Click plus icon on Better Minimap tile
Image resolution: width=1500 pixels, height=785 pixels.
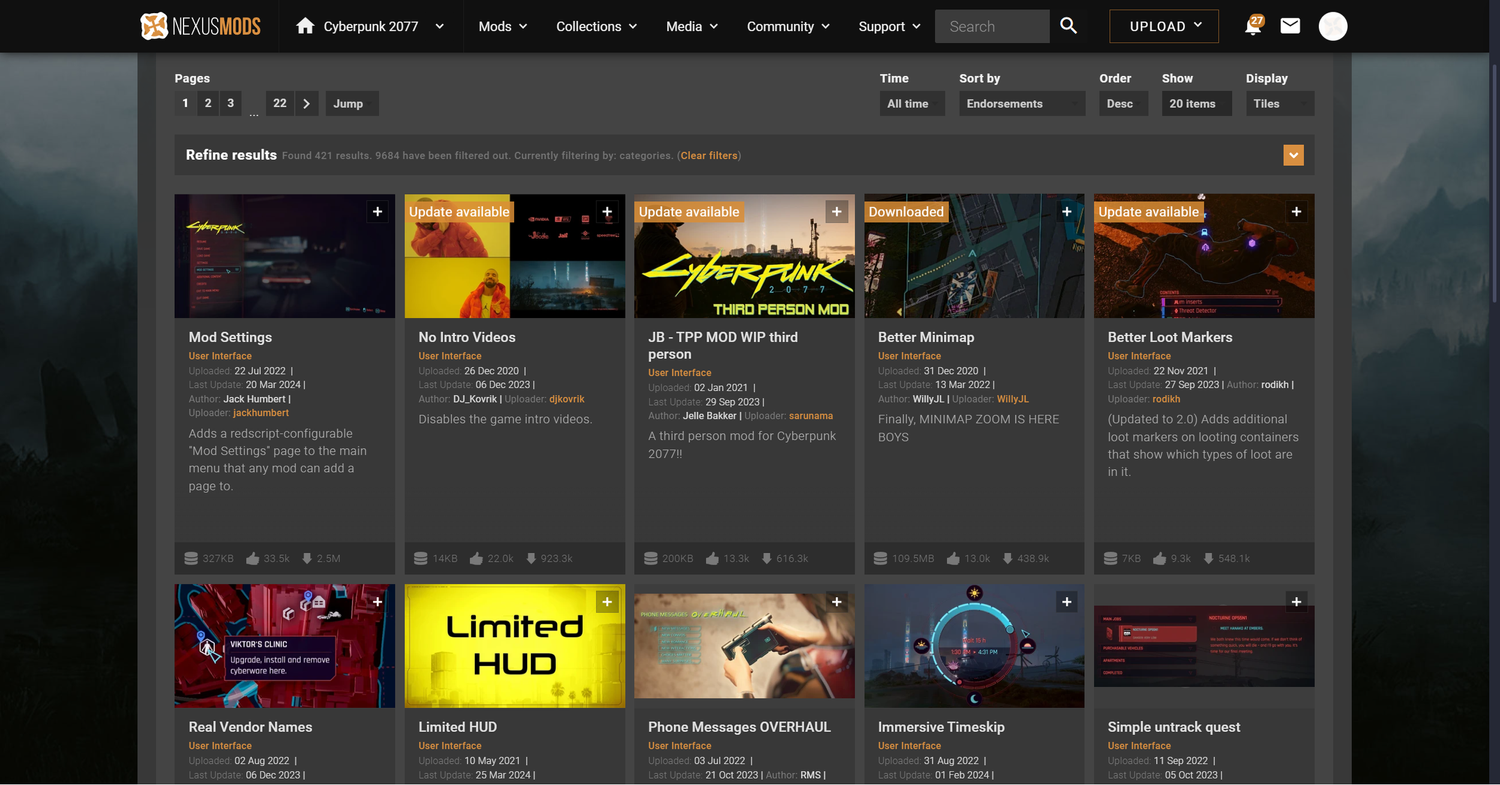coord(1067,212)
